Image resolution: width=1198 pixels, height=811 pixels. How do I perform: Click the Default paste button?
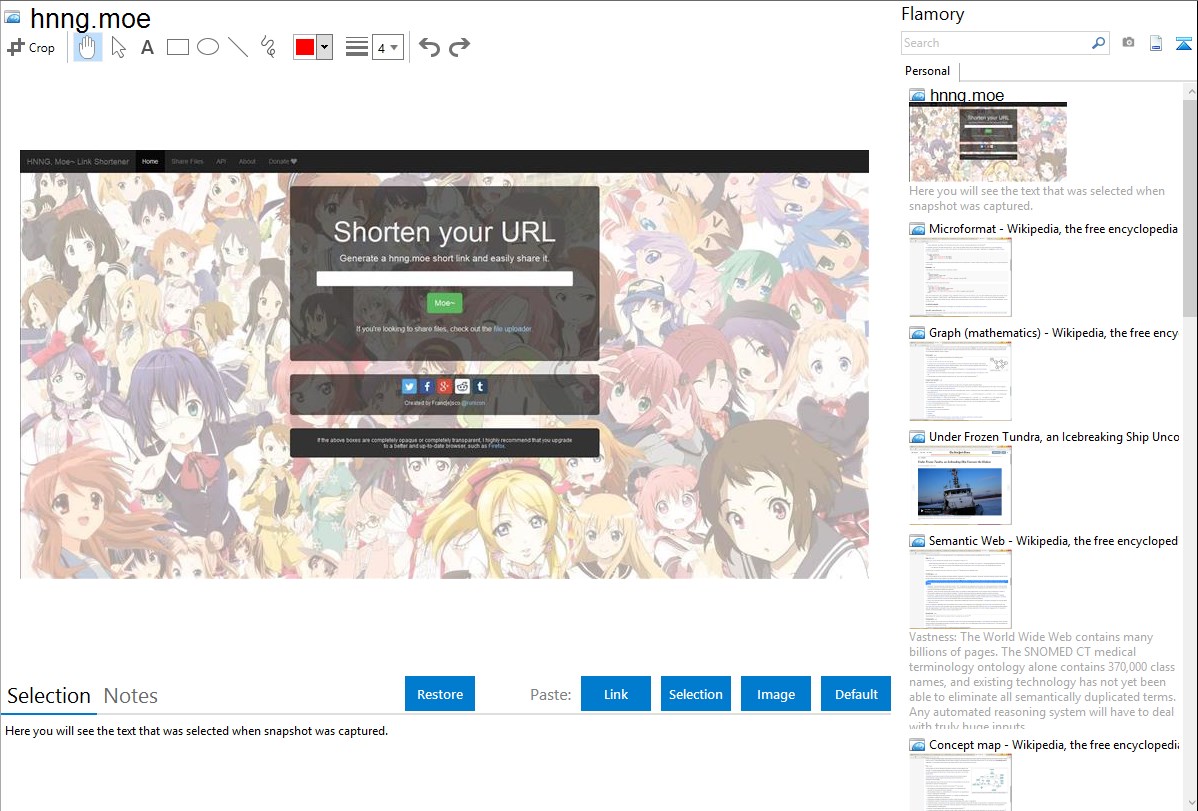click(x=856, y=694)
